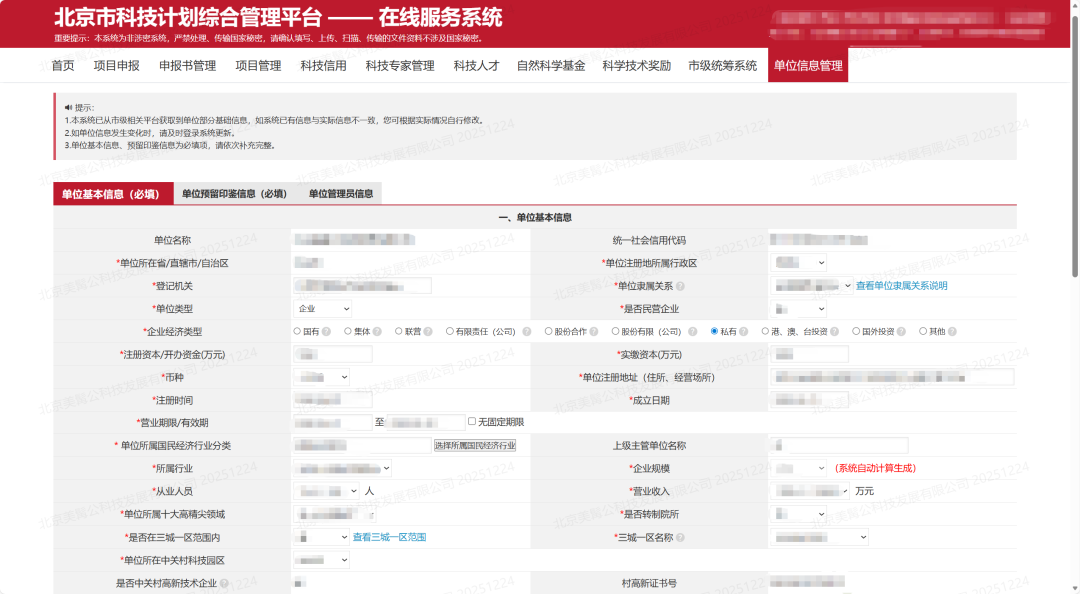
Task: Open the 自然科学基金 menu
Action: (551, 65)
